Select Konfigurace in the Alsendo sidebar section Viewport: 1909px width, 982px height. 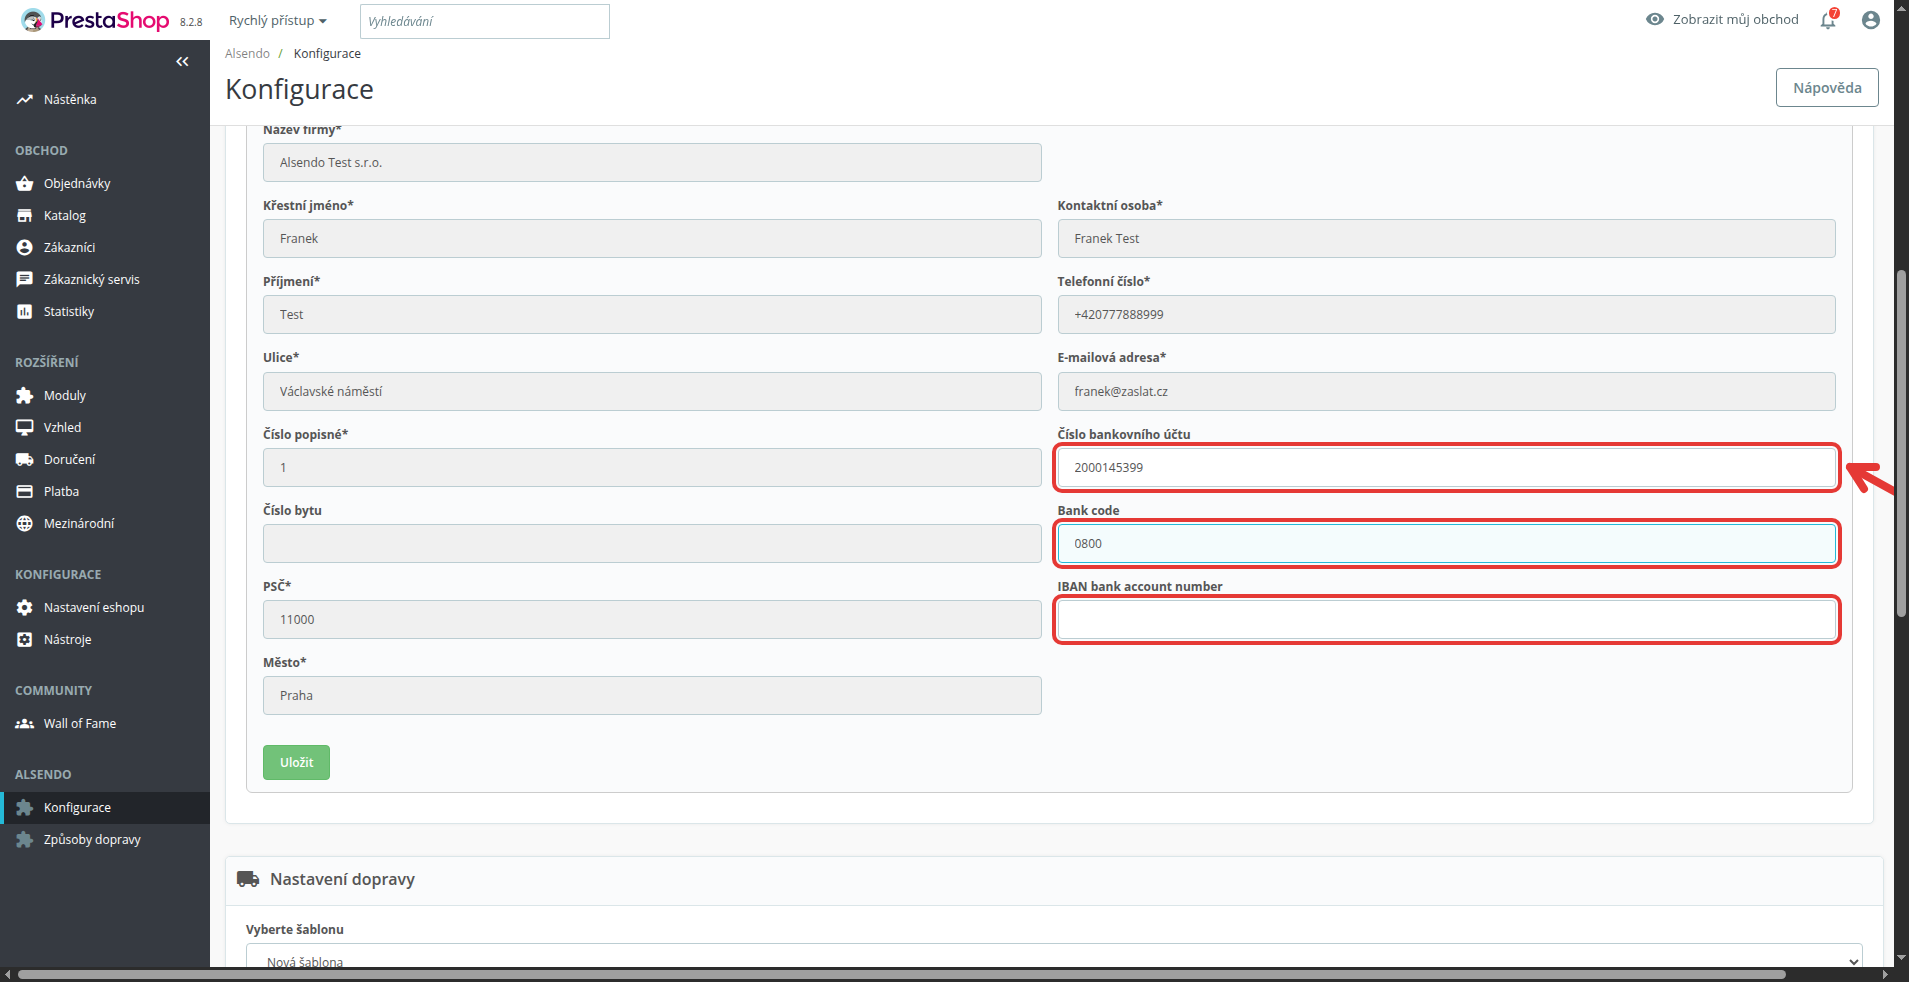(105, 808)
